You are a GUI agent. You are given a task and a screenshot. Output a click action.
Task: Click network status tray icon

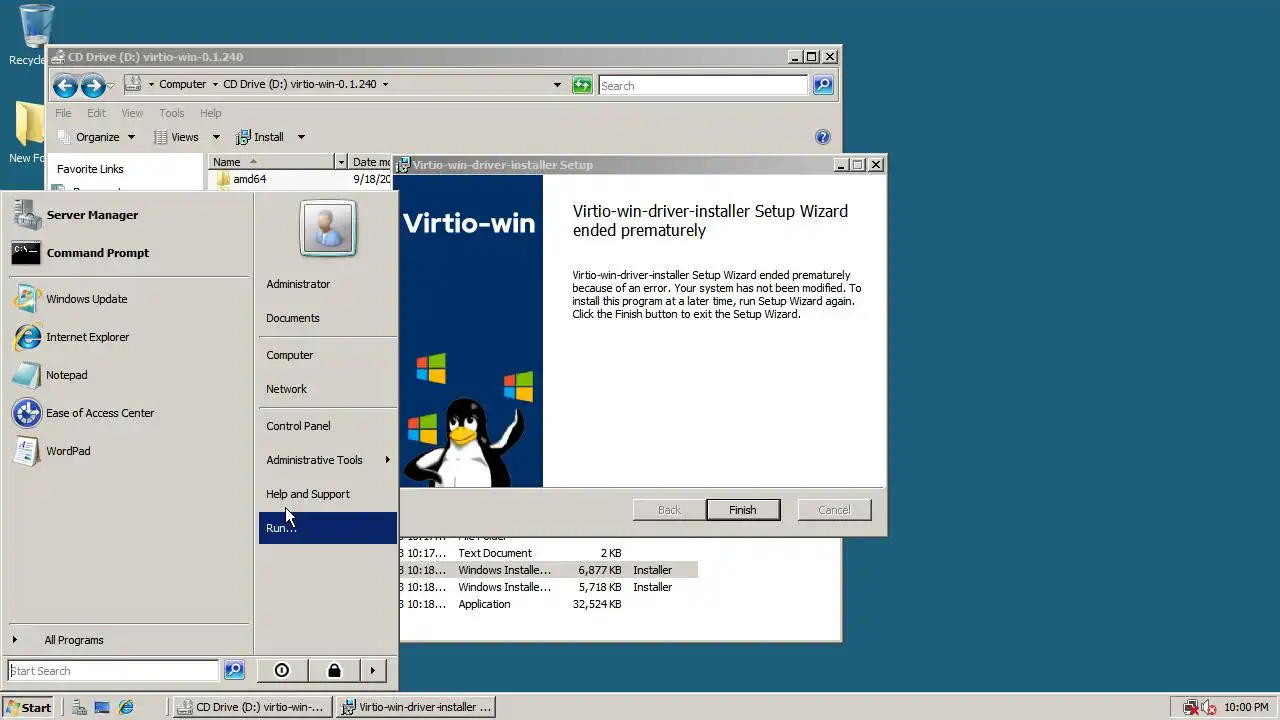[1191, 707]
